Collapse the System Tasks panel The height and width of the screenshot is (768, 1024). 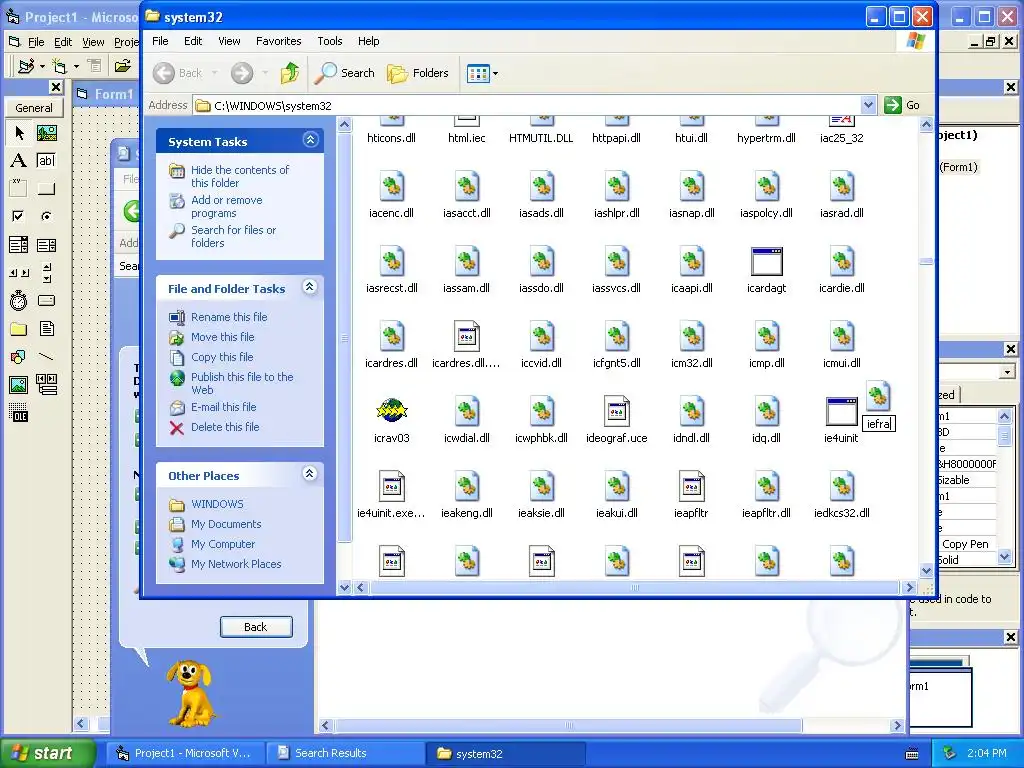pos(310,140)
